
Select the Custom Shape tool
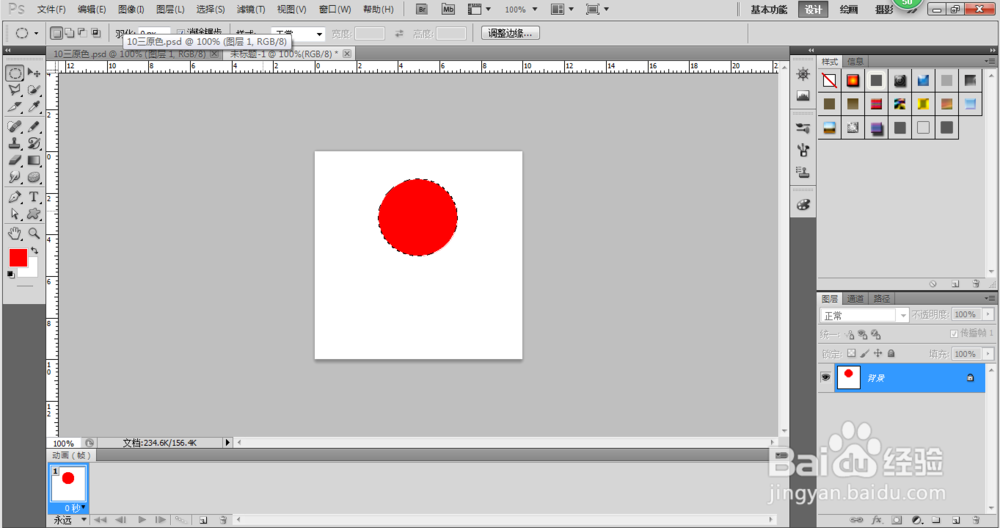click(x=34, y=214)
